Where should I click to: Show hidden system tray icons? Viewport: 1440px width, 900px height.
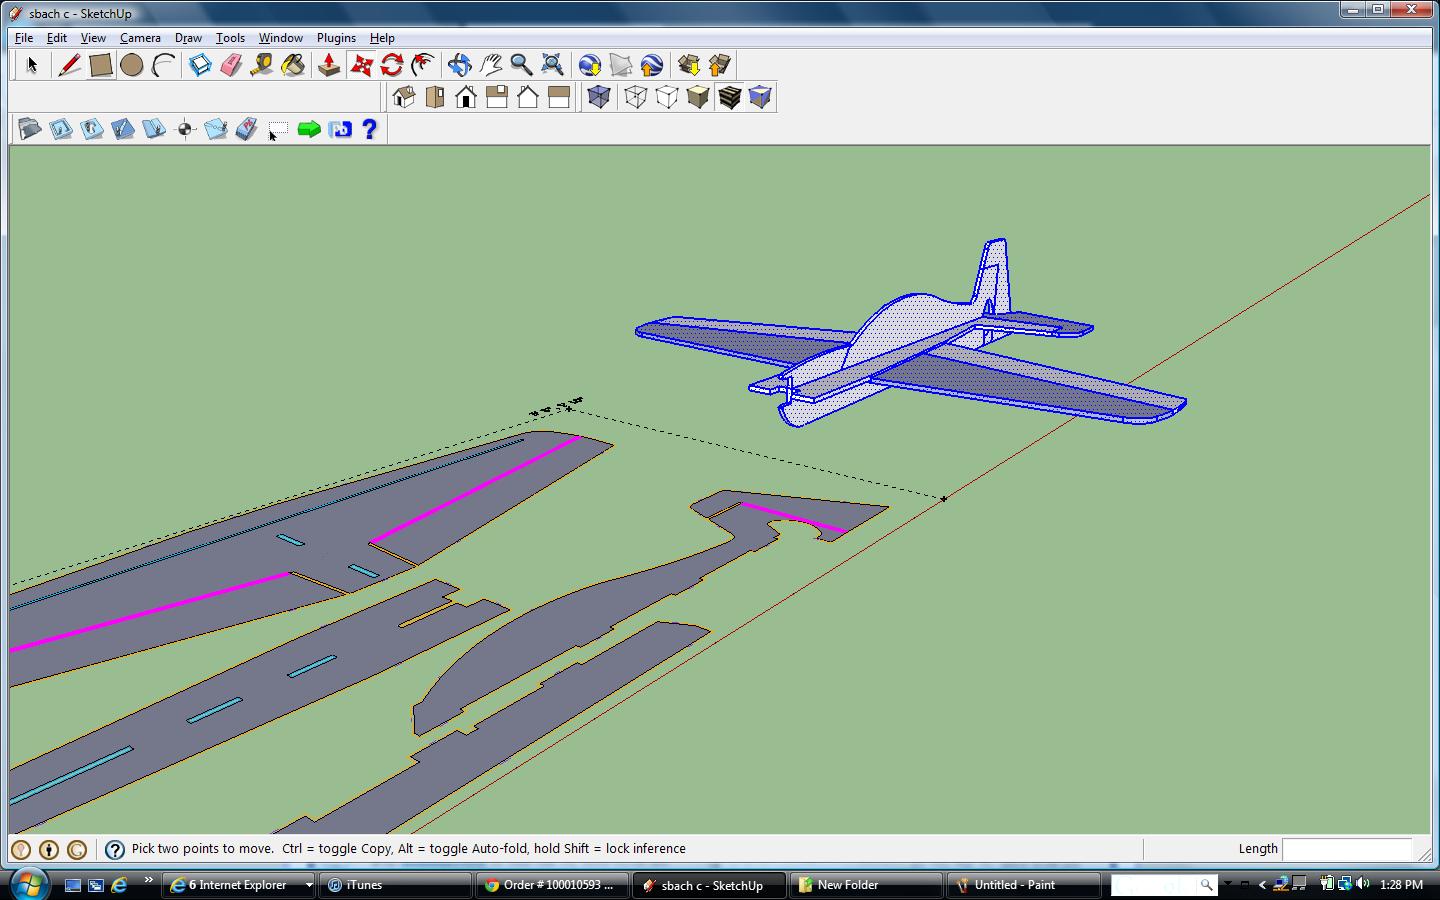click(x=1262, y=885)
